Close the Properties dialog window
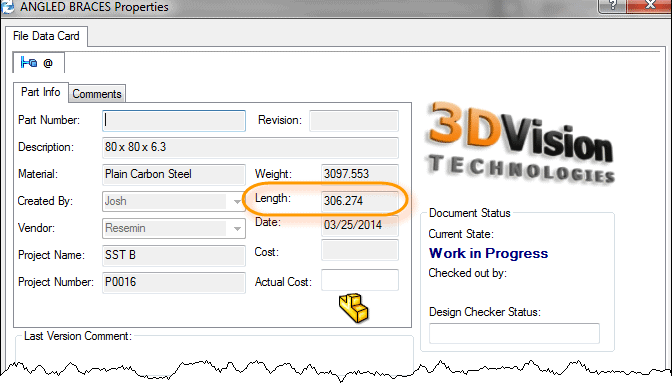 tap(650, 6)
